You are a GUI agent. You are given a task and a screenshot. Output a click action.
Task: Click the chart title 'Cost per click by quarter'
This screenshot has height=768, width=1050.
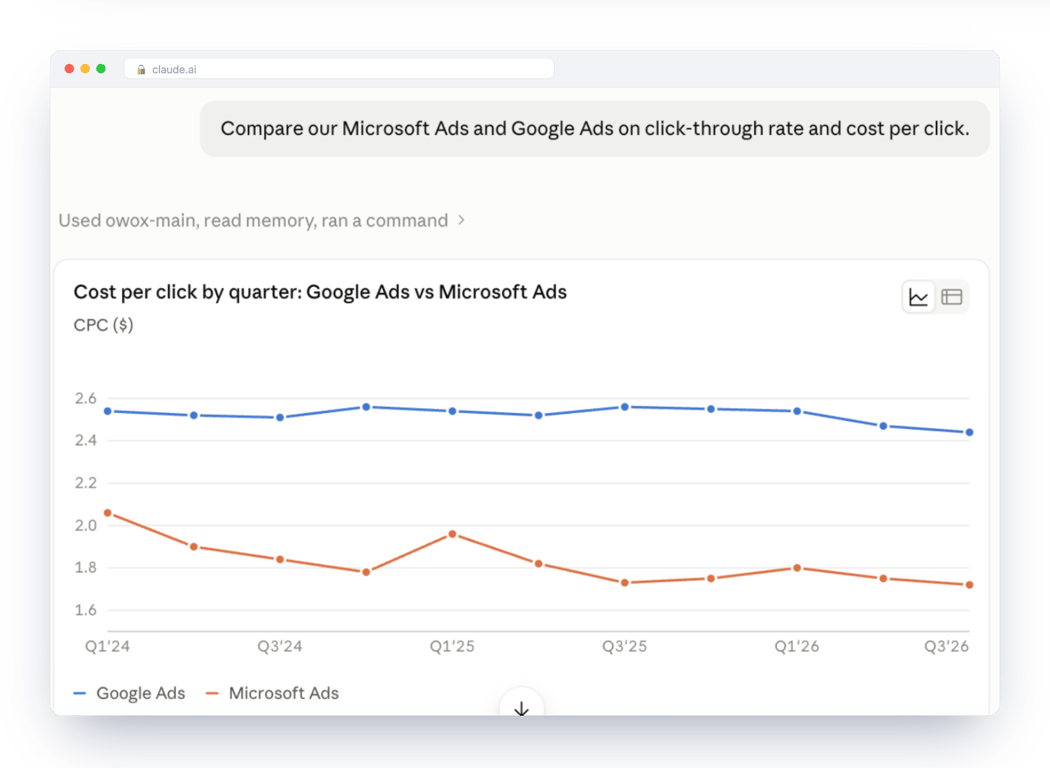320,292
